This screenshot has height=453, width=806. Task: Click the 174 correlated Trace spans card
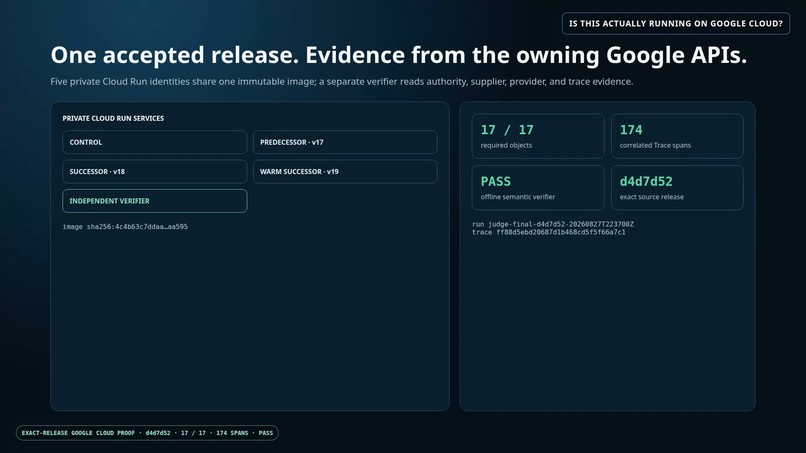point(677,136)
